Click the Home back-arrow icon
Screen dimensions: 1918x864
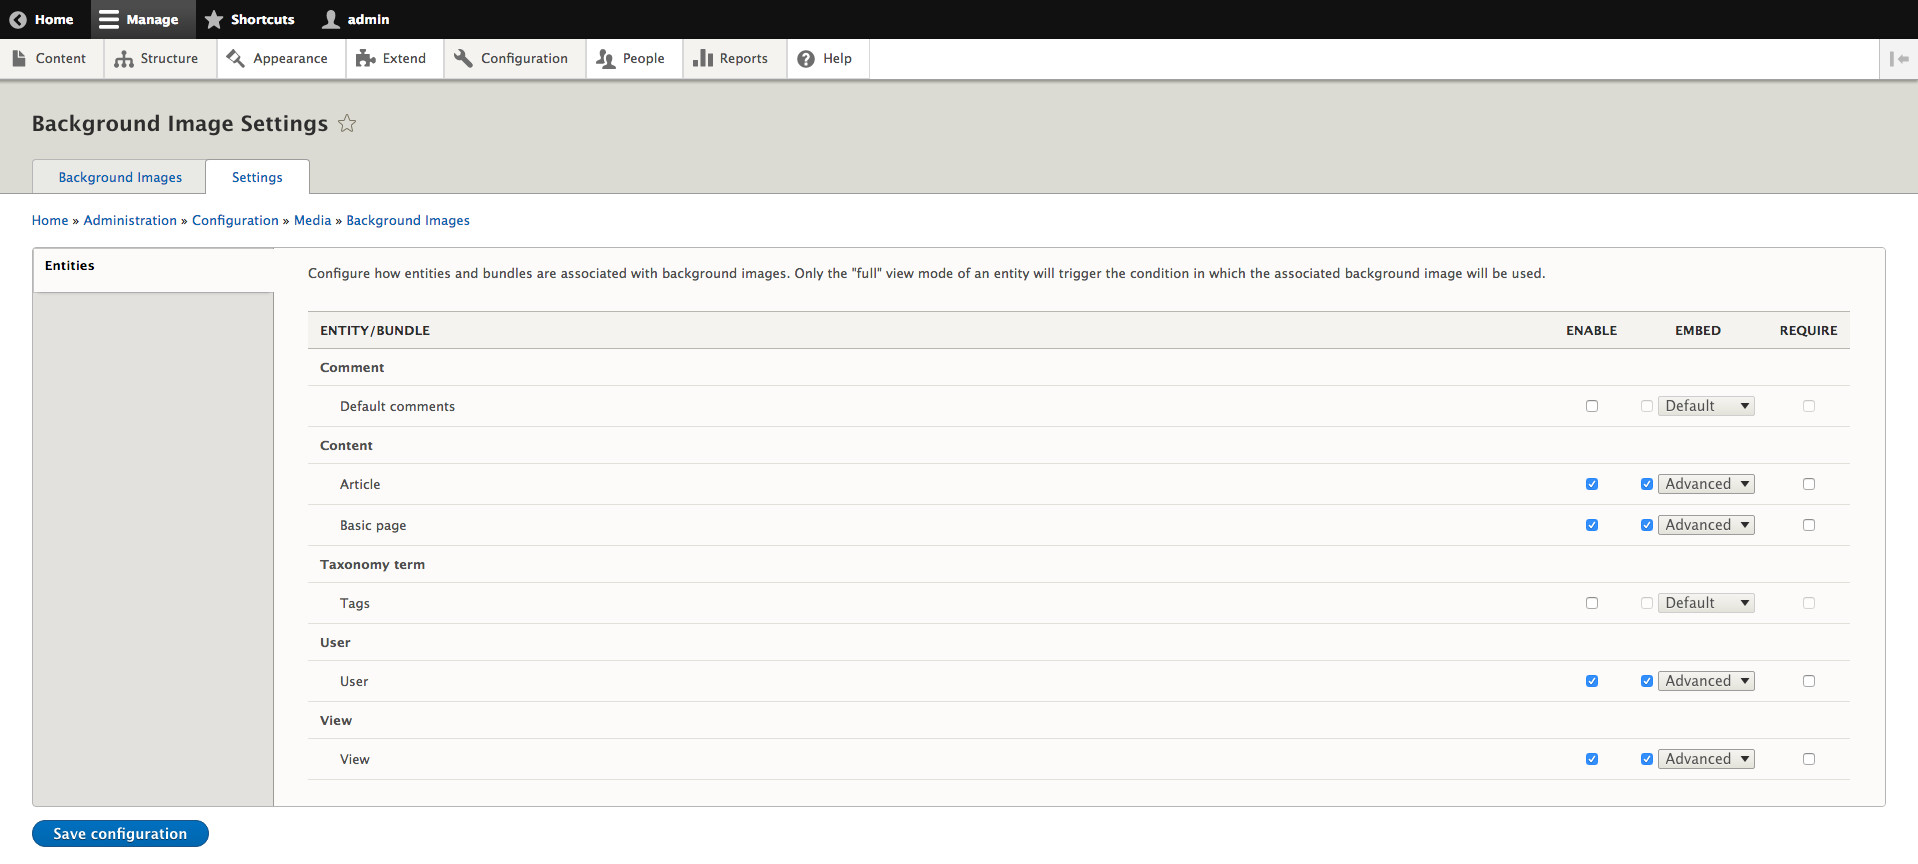coord(18,19)
